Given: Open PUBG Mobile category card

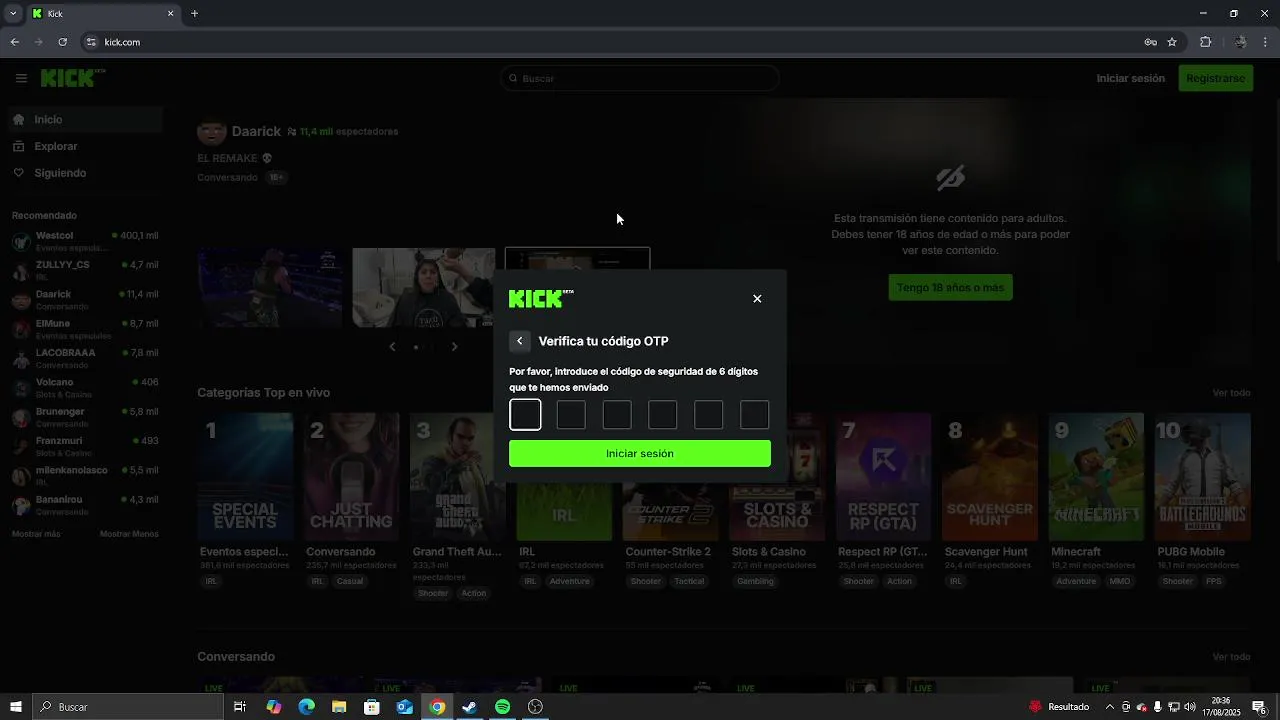Looking at the screenshot, I should tap(1202, 477).
